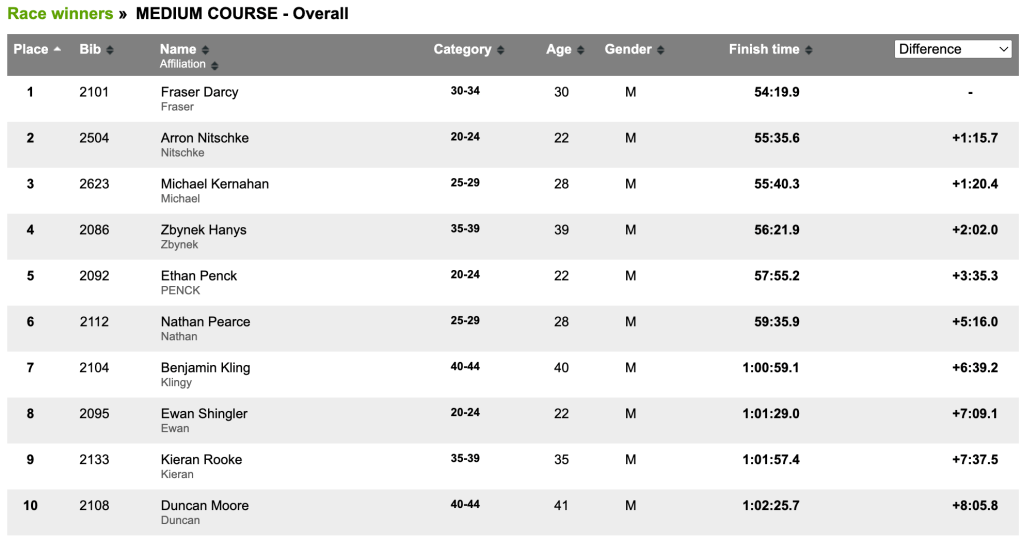Image resolution: width=1022 pixels, height=539 pixels.
Task: Click the Category sort arrows icon
Action: pyautogui.click(x=501, y=50)
